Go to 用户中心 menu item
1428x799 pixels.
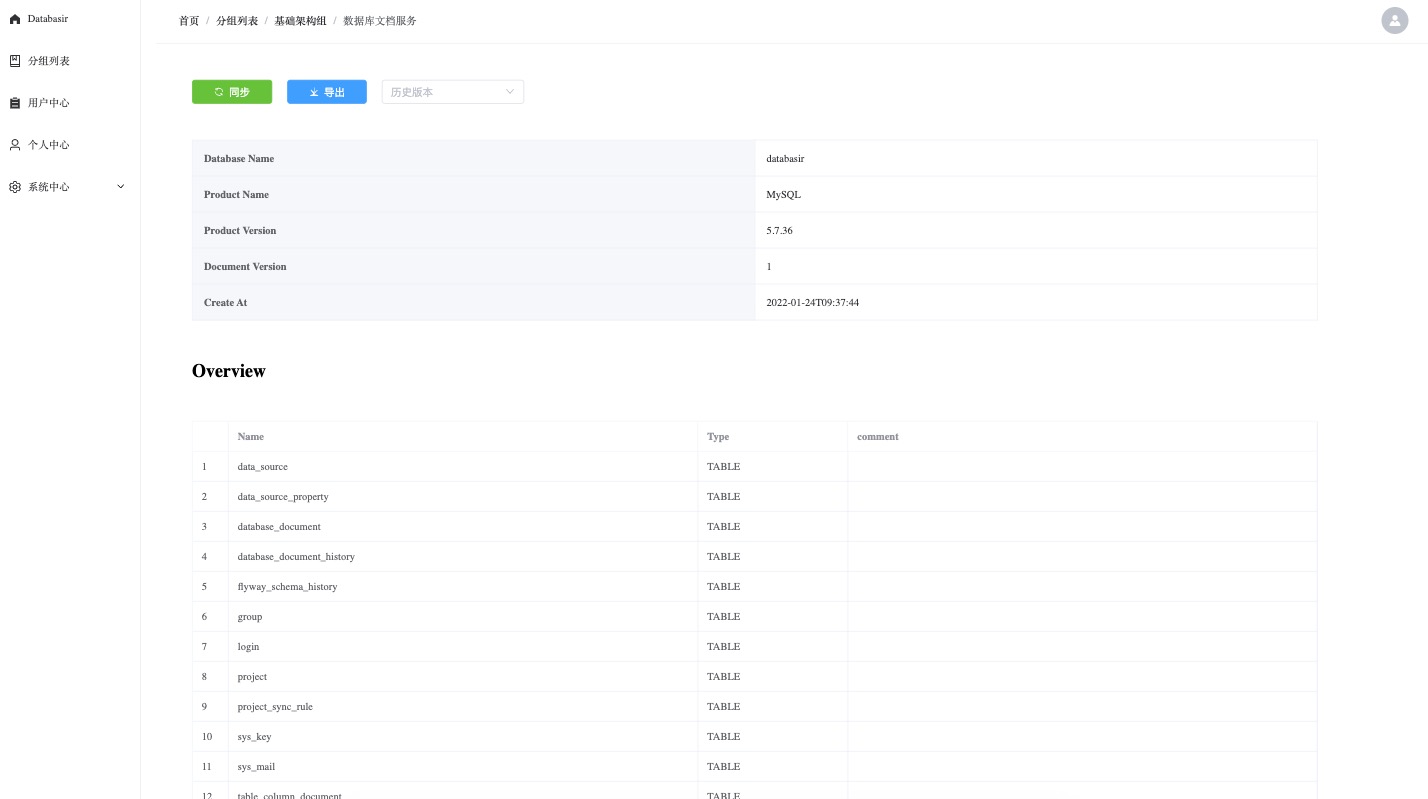(49, 103)
